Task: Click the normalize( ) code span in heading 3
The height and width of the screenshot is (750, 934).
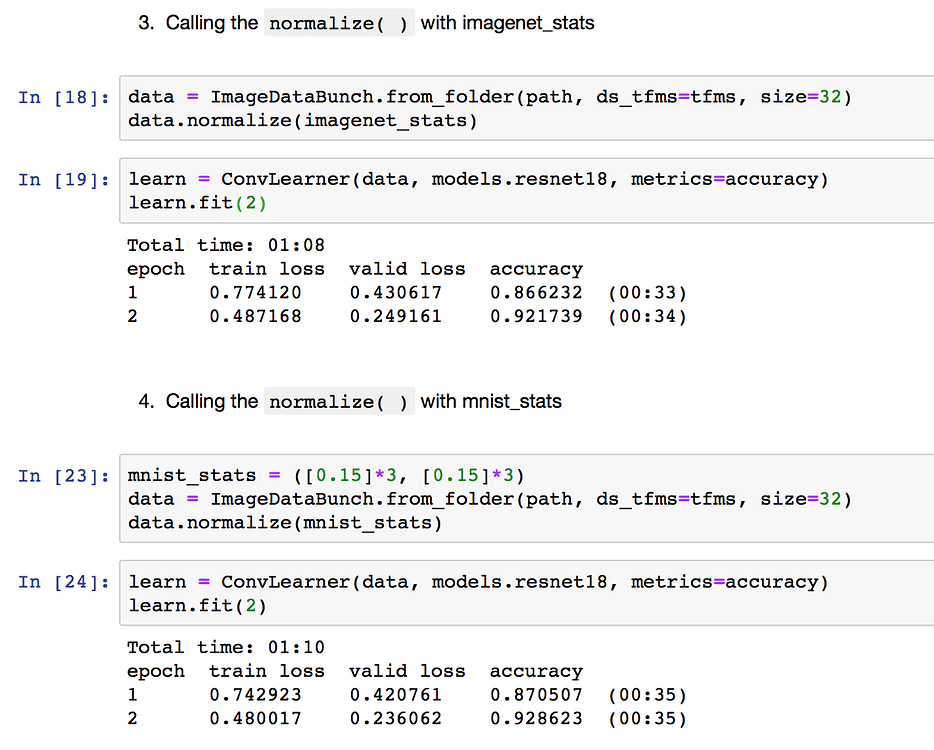Action: click(339, 23)
